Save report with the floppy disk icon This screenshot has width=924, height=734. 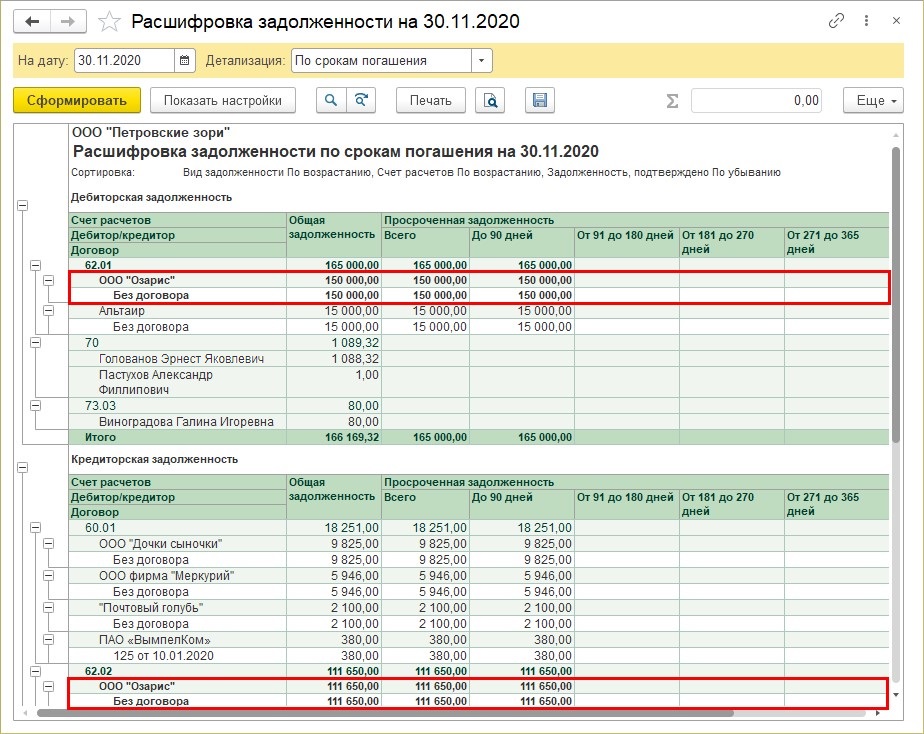[539, 101]
